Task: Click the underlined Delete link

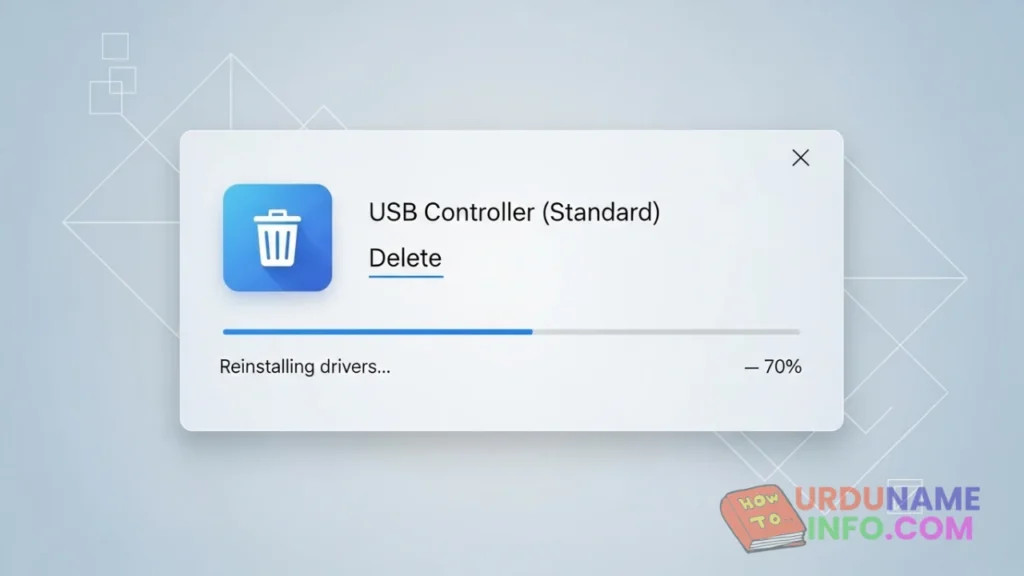Action: (406, 258)
